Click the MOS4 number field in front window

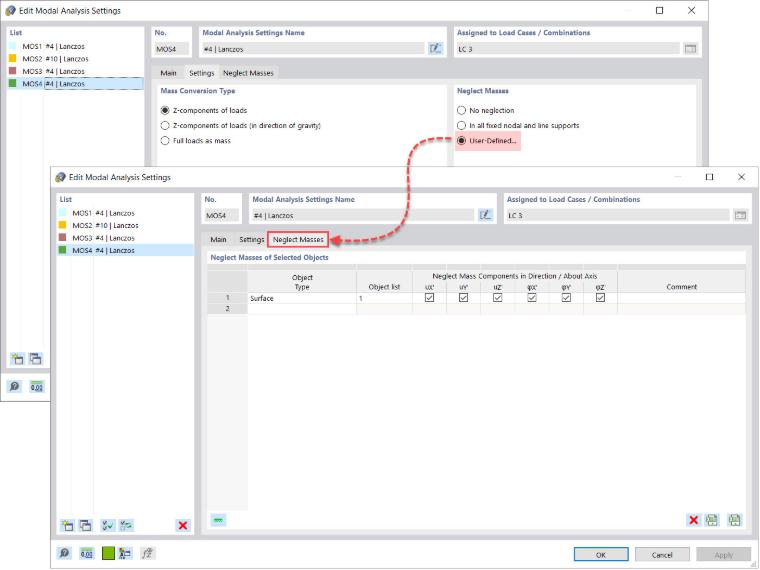[x=221, y=215]
